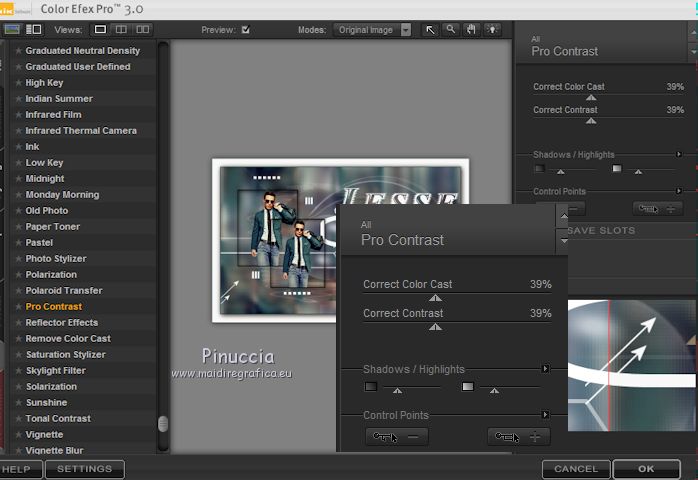The width and height of the screenshot is (698, 480).
Task: Toggle favorite star for Vignette
Action: (18, 435)
